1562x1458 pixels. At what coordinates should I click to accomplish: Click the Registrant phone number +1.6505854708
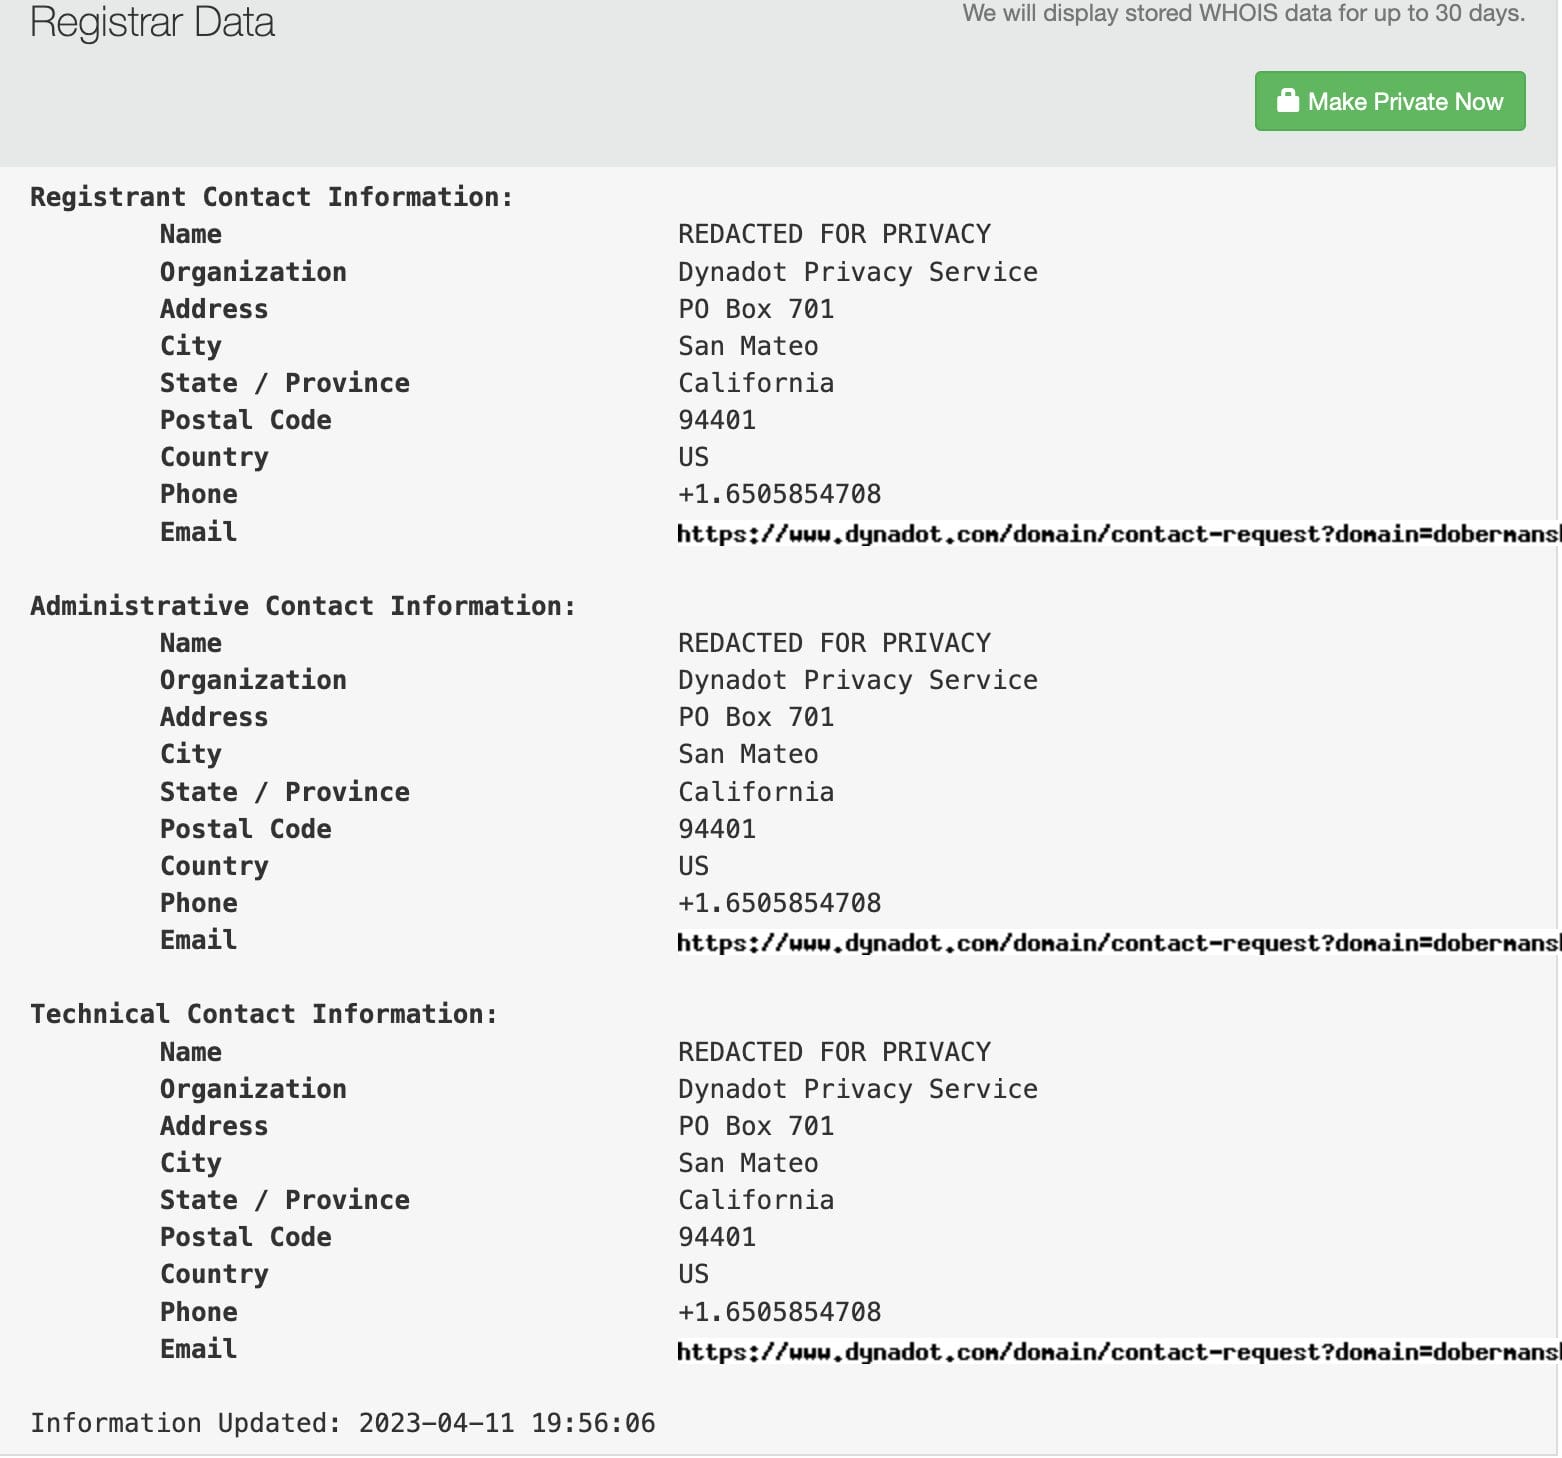point(779,494)
